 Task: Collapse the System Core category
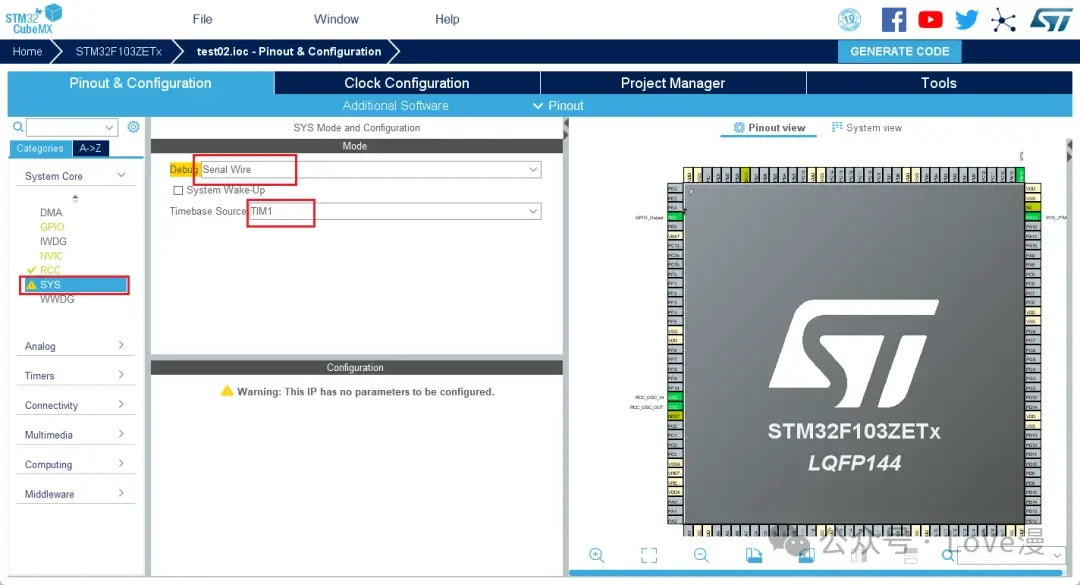coord(121,176)
